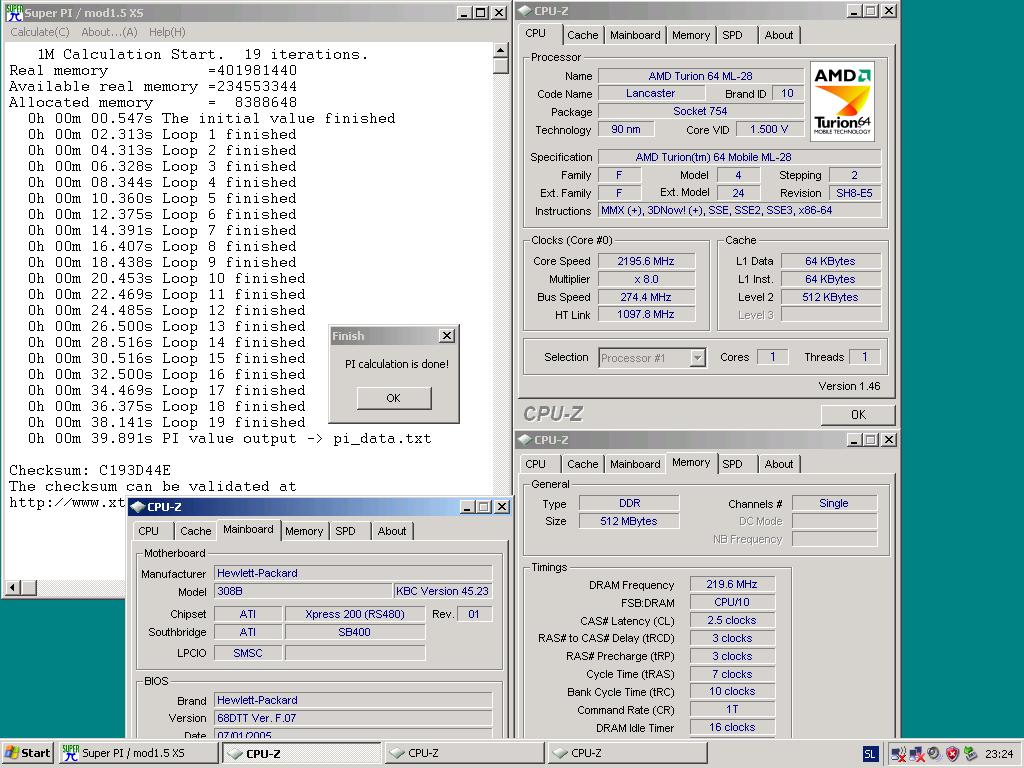The image size is (1024, 768).
Task: Click the top CPU-Z window title icon
Action: (526, 11)
